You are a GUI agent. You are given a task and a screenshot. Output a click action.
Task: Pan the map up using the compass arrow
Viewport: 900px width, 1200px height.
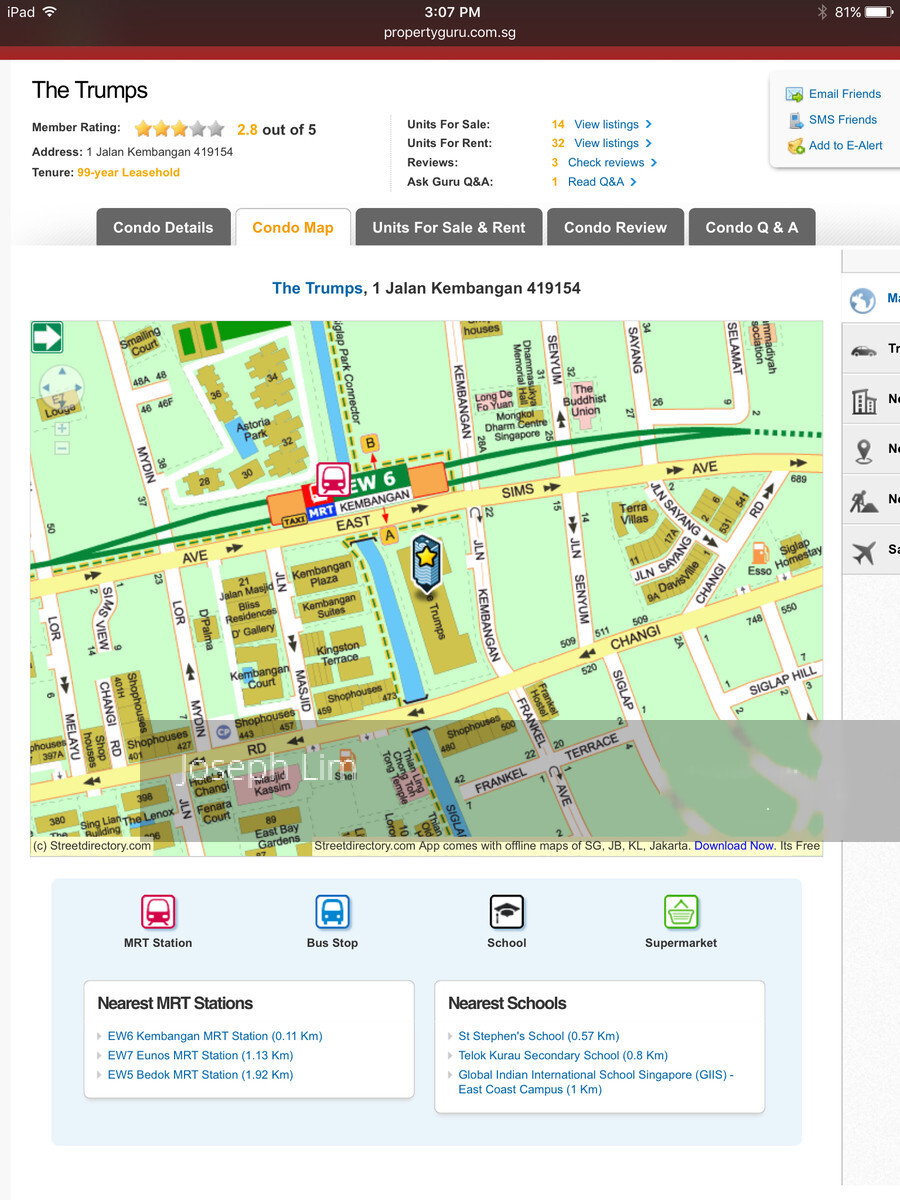point(61,372)
